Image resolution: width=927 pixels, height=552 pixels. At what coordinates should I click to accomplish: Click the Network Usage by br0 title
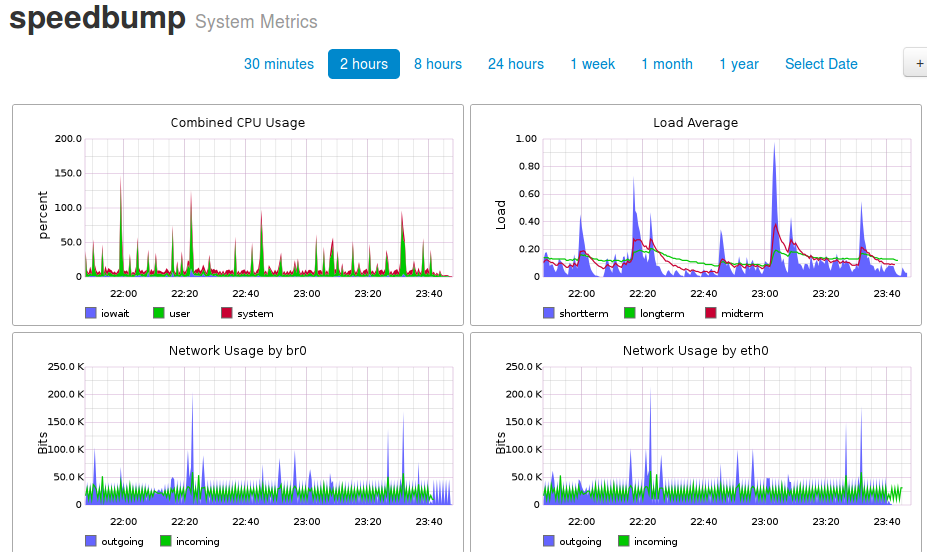238,350
